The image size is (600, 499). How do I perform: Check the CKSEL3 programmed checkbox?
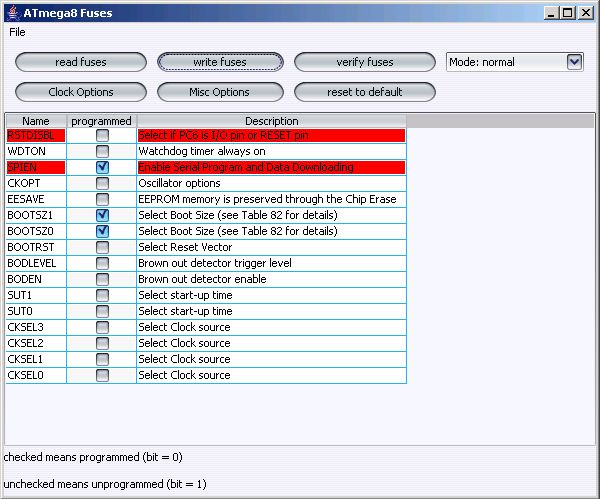coord(102,327)
